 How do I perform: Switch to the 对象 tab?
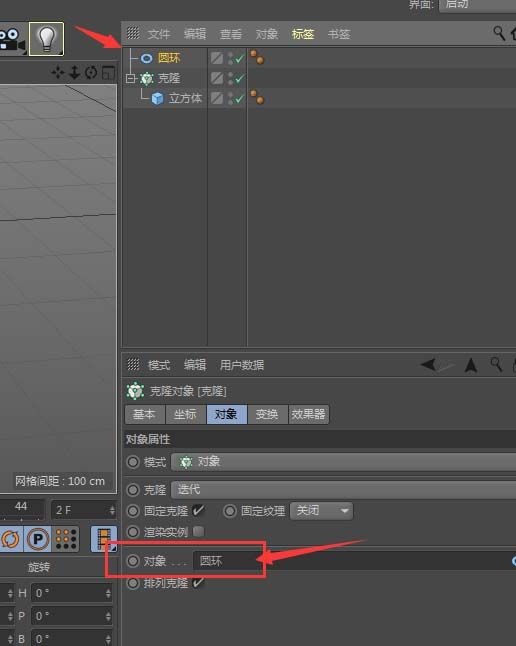point(226,414)
